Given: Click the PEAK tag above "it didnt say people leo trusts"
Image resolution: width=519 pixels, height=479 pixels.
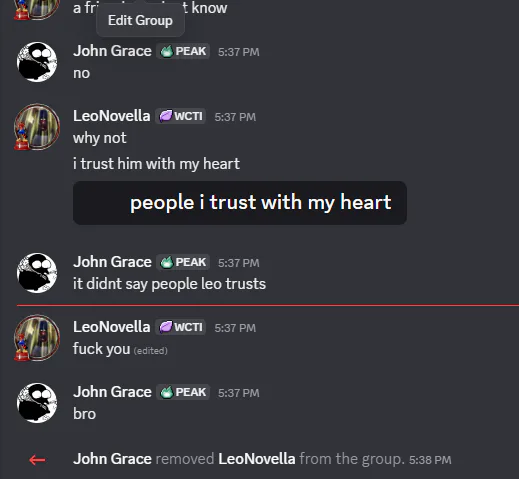Looking at the screenshot, I should 183,262.
